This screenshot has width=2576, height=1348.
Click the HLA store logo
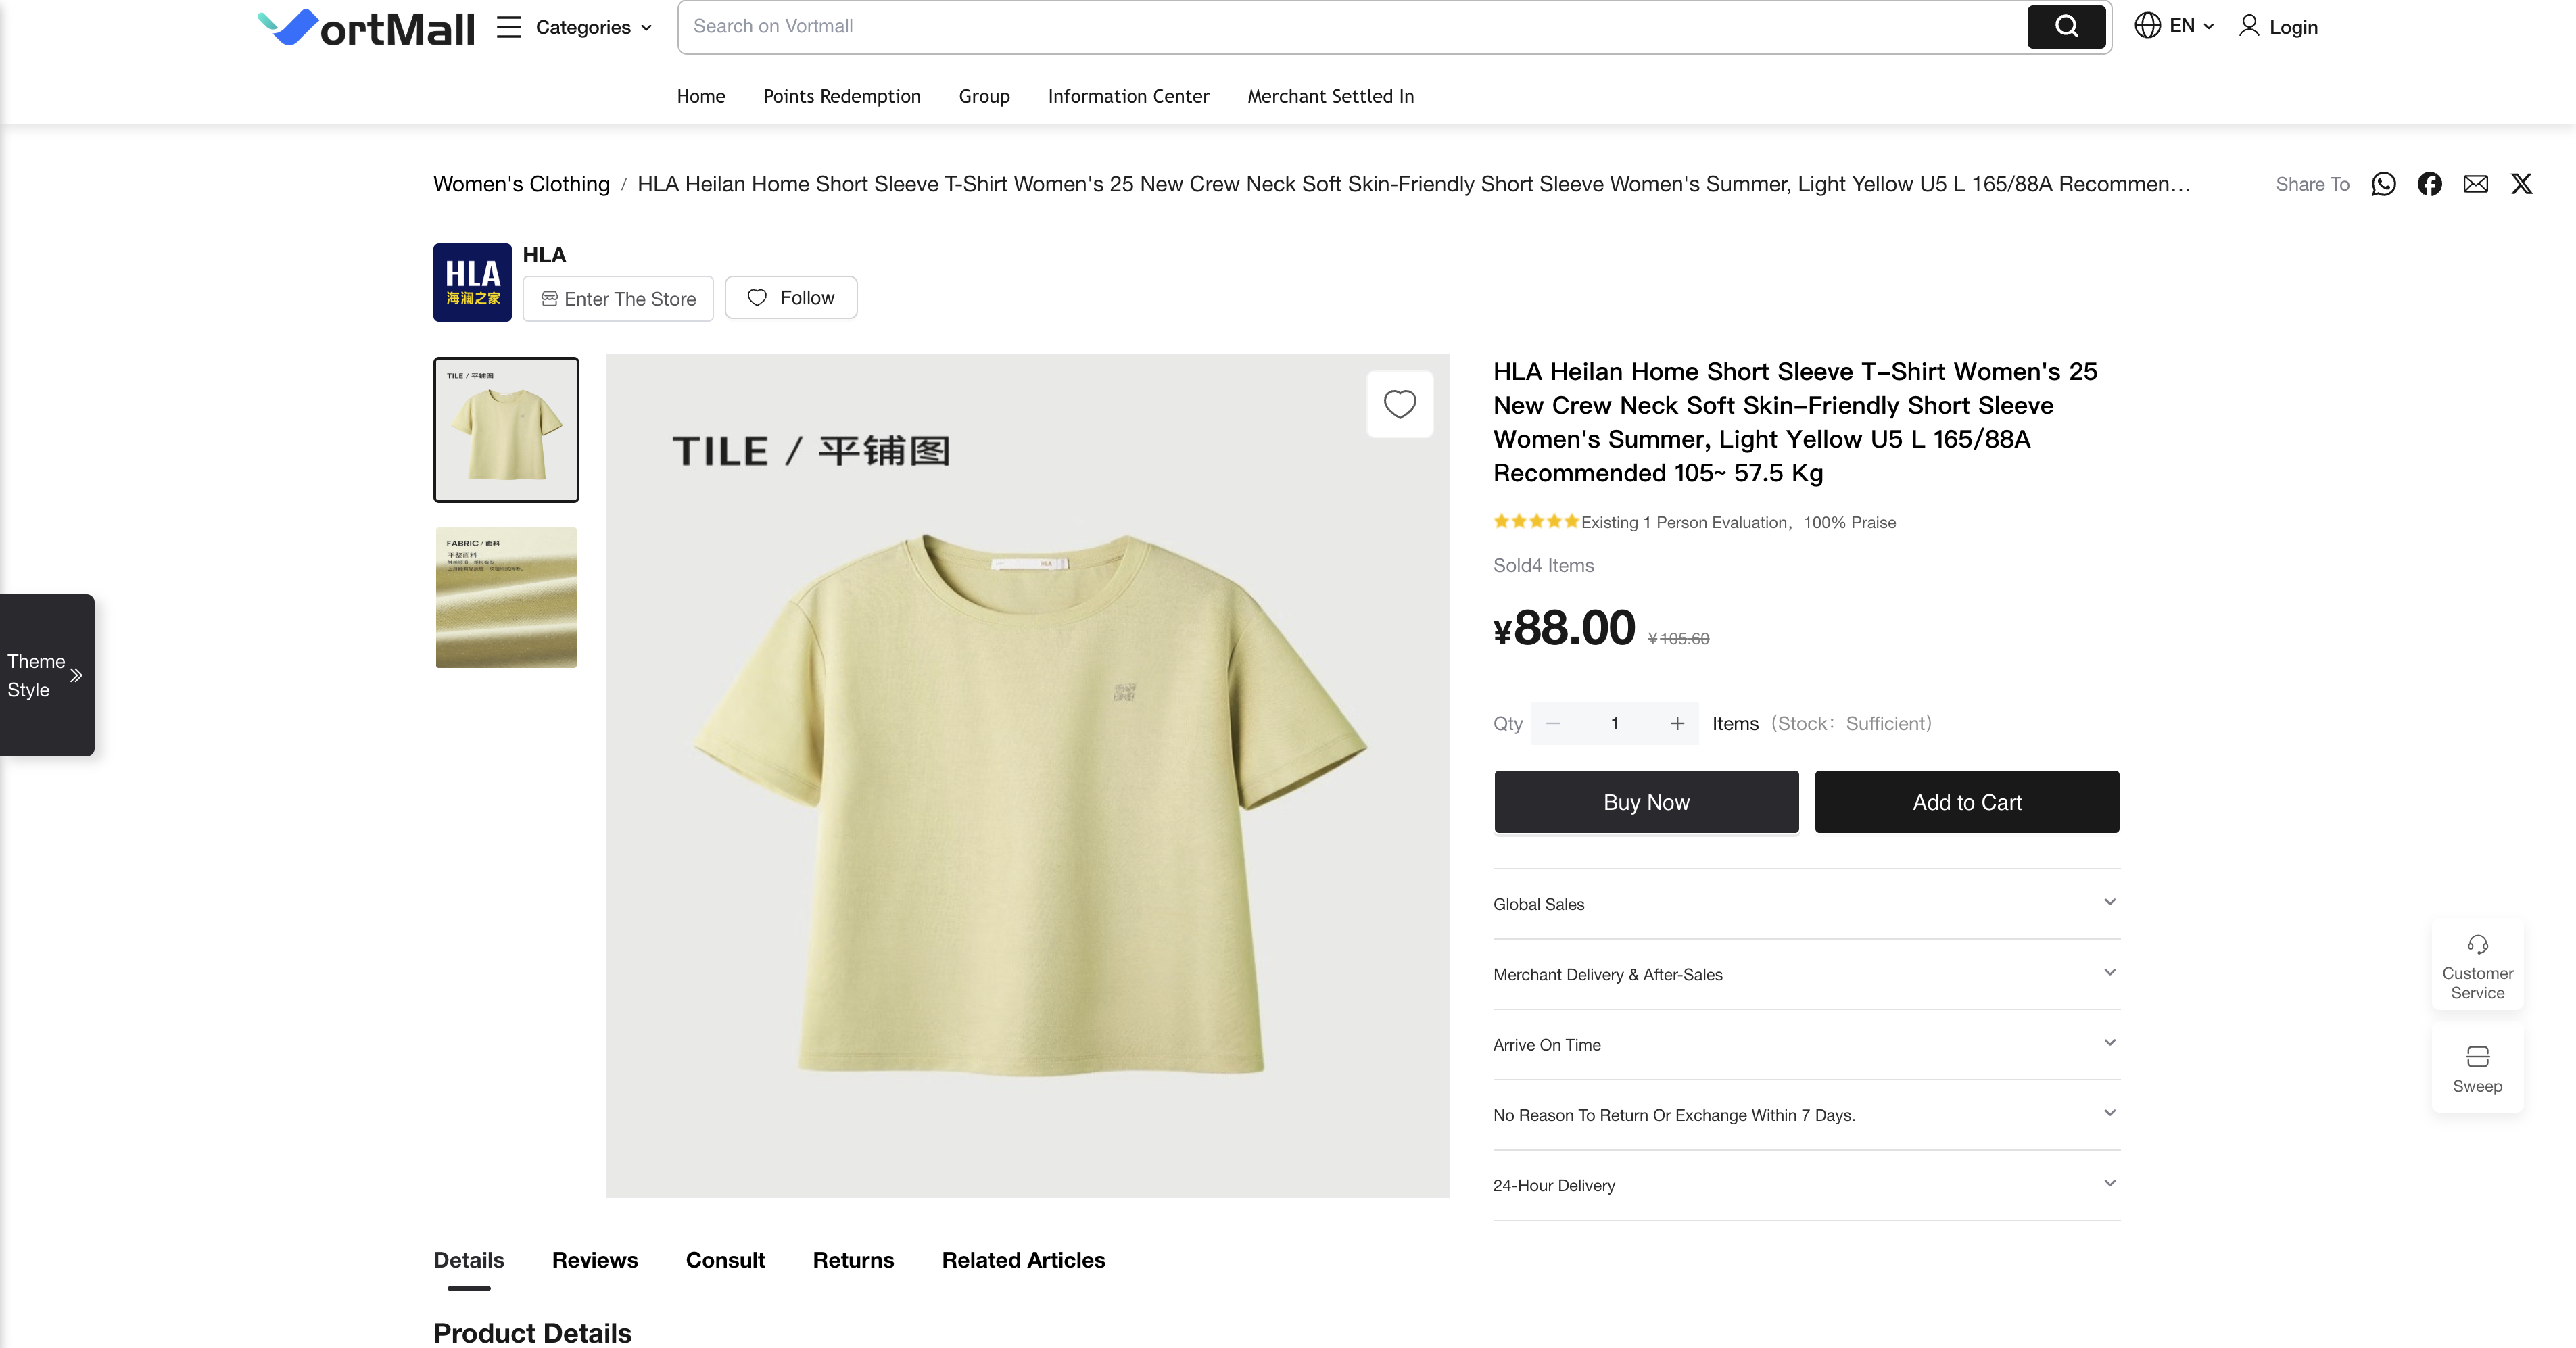(x=472, y=282)
